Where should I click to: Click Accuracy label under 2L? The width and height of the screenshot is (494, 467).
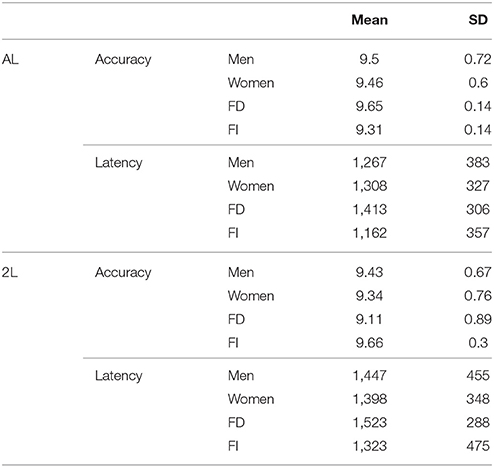(x=123, y=273)
